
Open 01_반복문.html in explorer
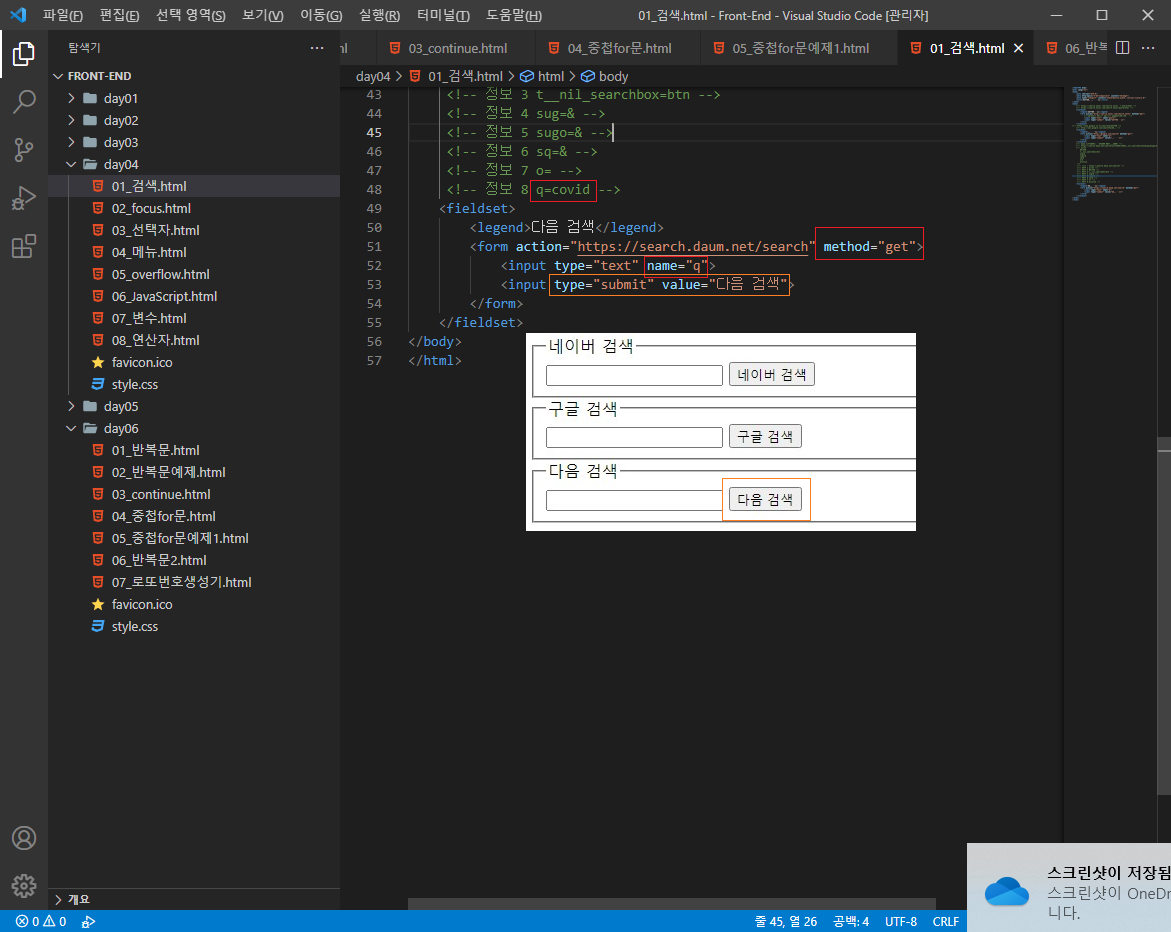(x=155, y=450)
